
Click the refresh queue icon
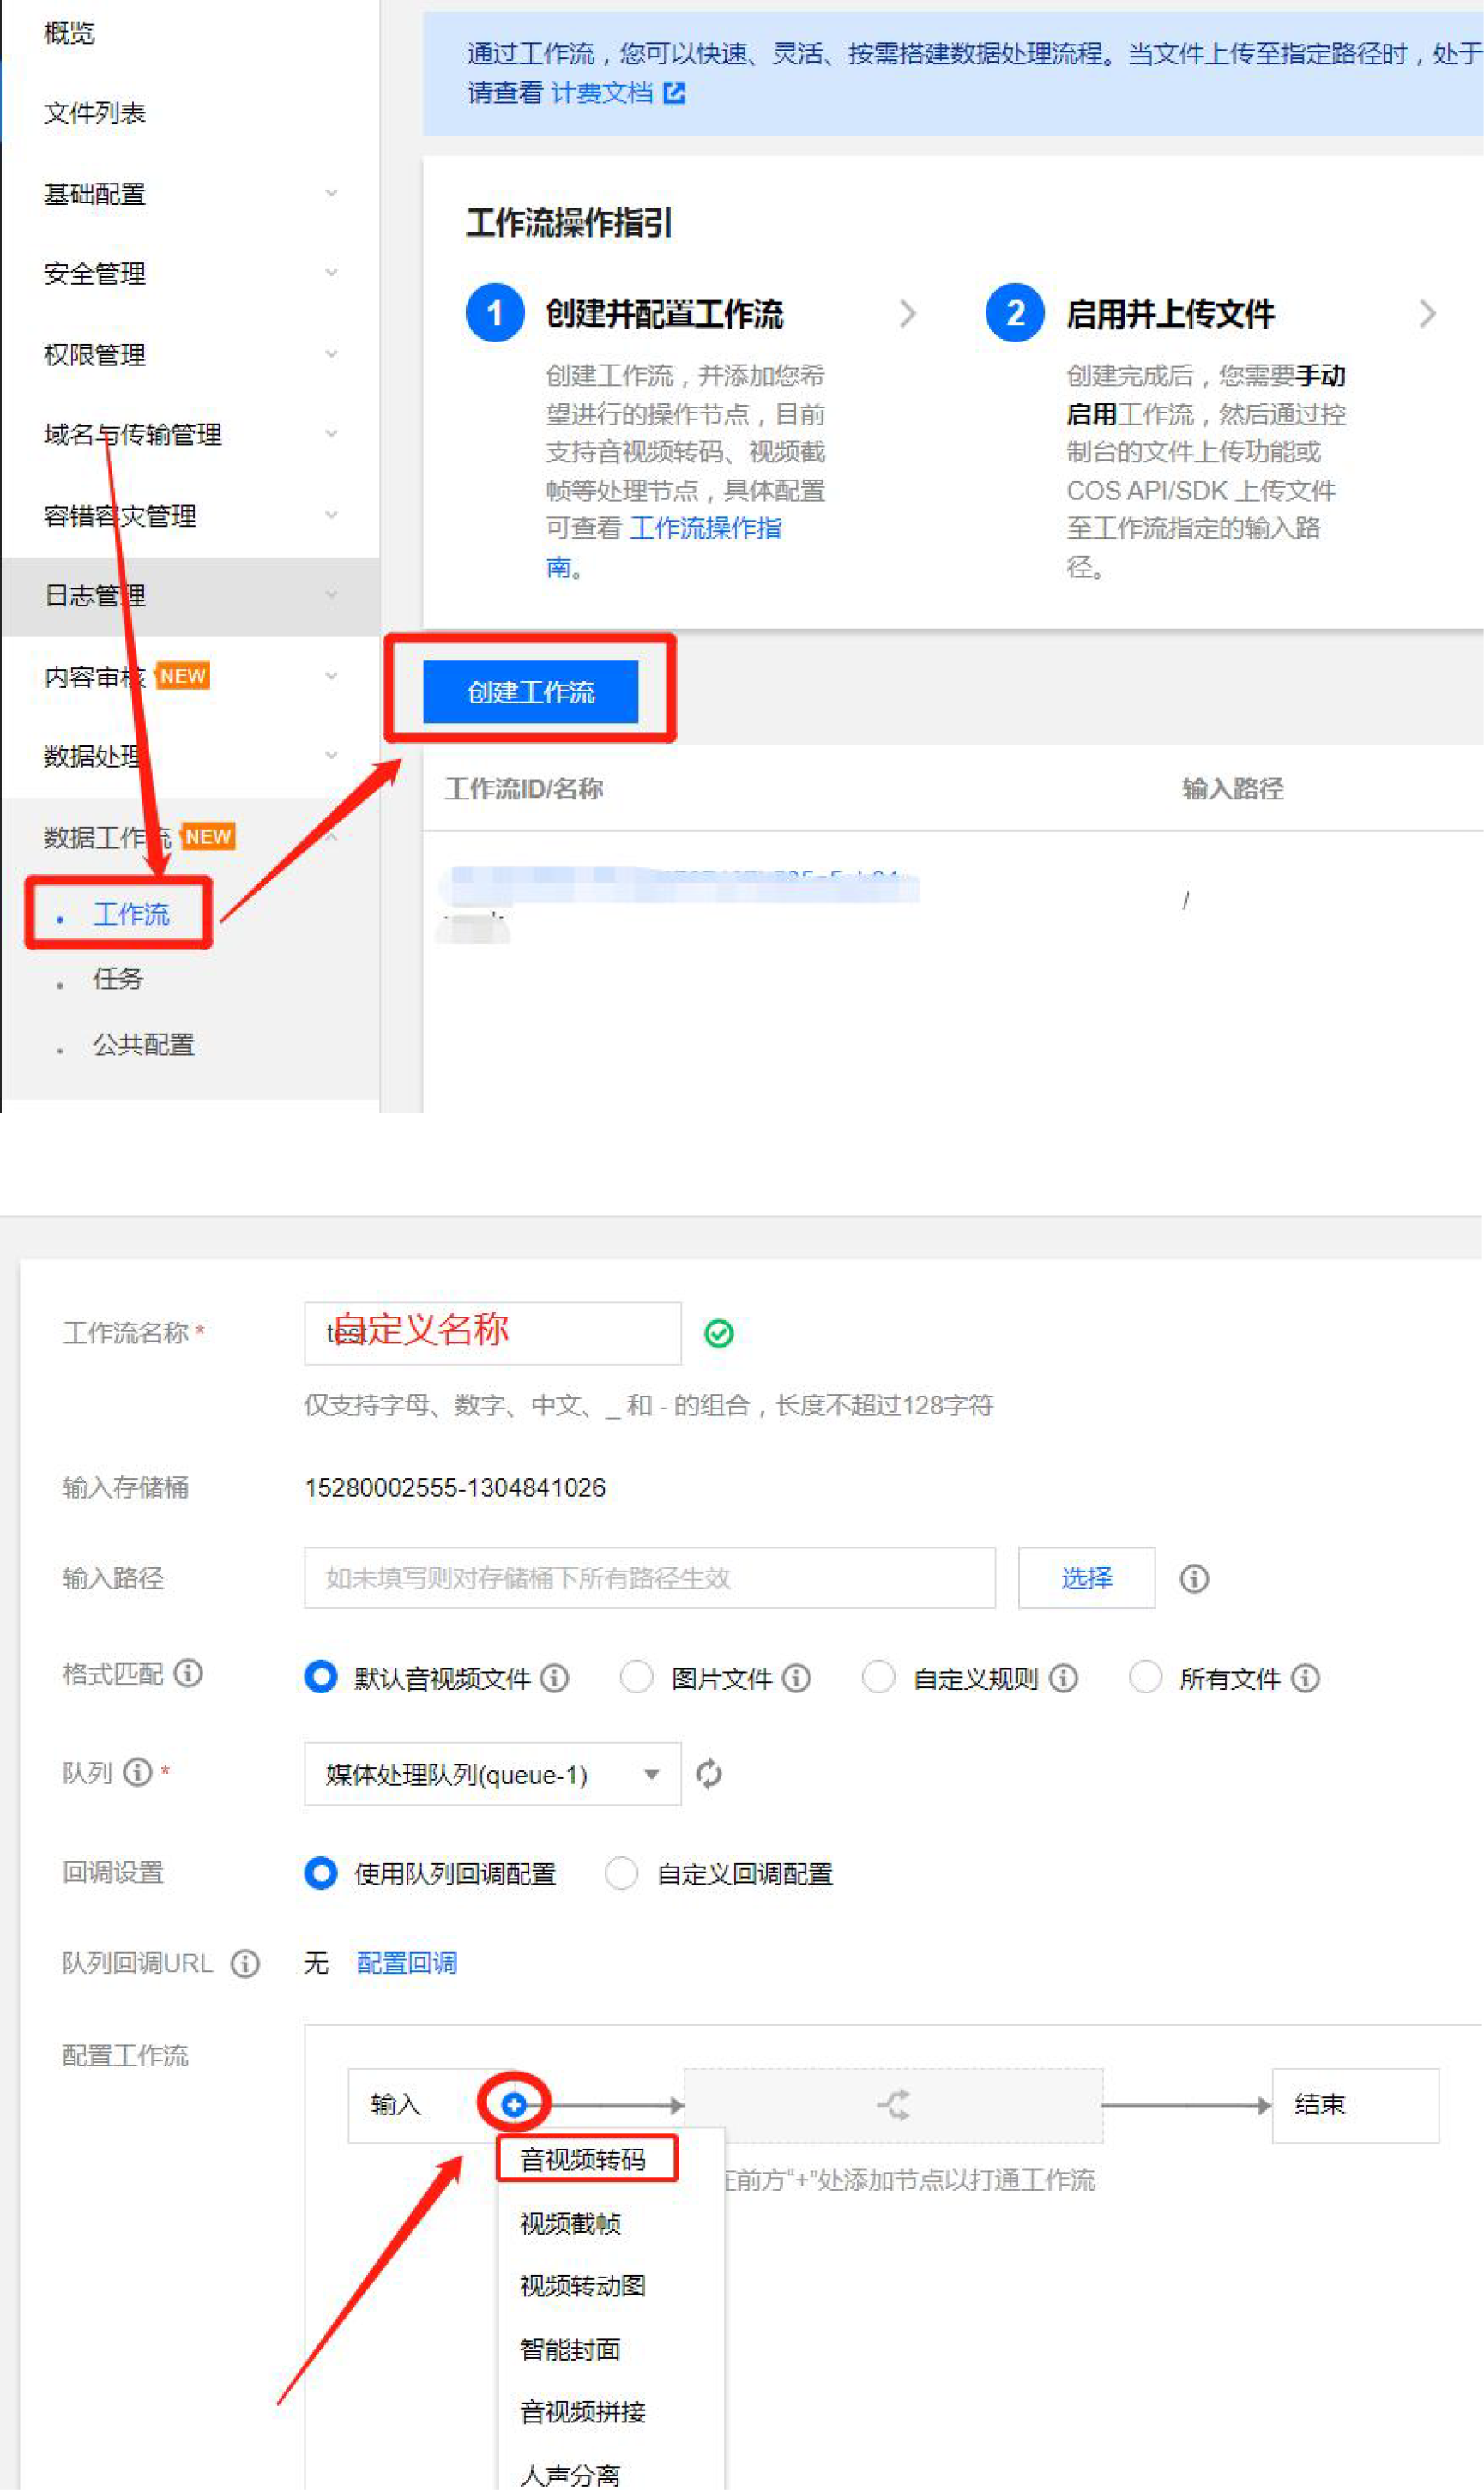(x=709, y=1775)
